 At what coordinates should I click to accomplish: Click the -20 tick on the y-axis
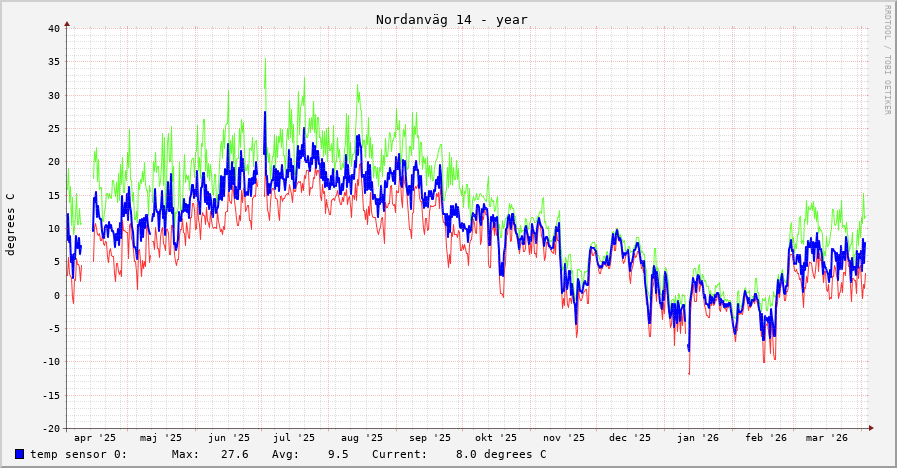coord(51,428)
